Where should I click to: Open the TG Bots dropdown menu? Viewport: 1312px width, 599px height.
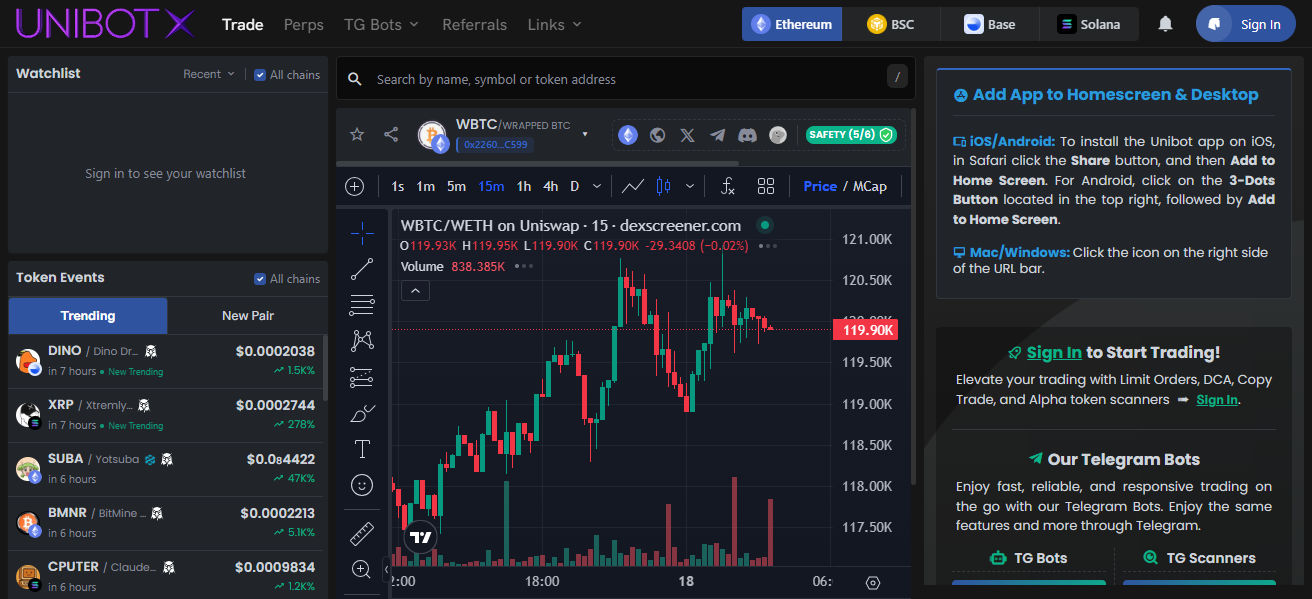(x=381, y=24)
